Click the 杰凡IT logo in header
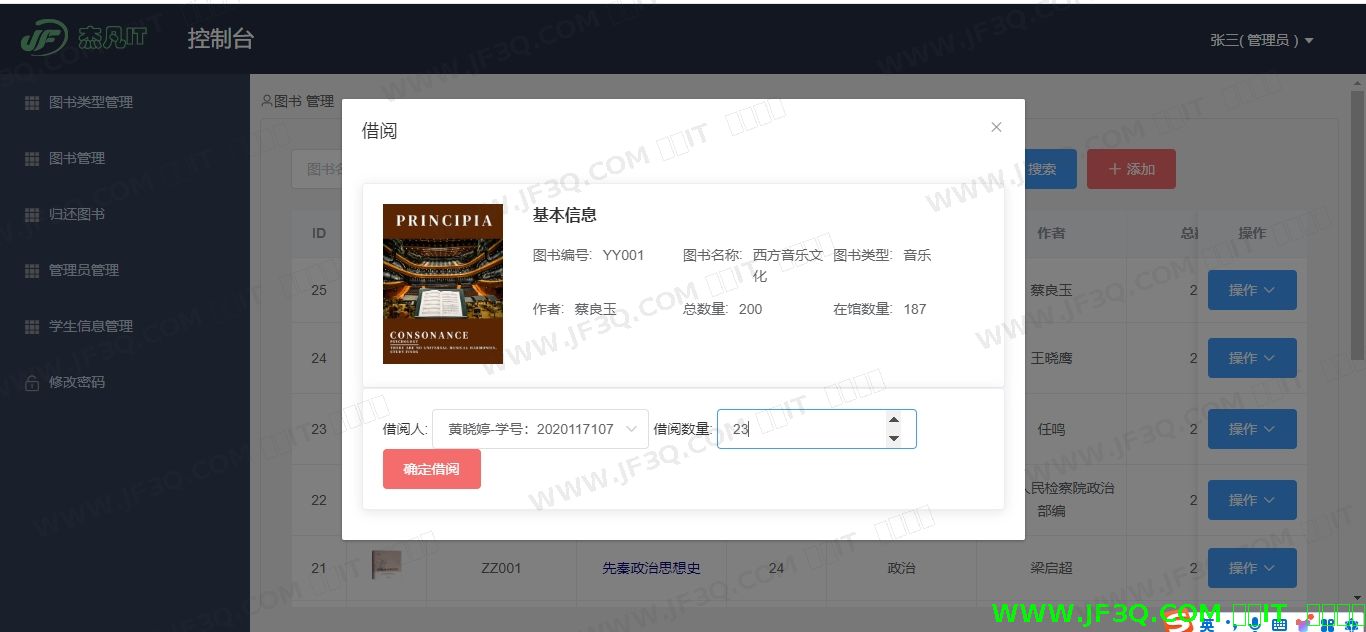This screenshot has width=1366, height=632. click(x=84, y=38)
